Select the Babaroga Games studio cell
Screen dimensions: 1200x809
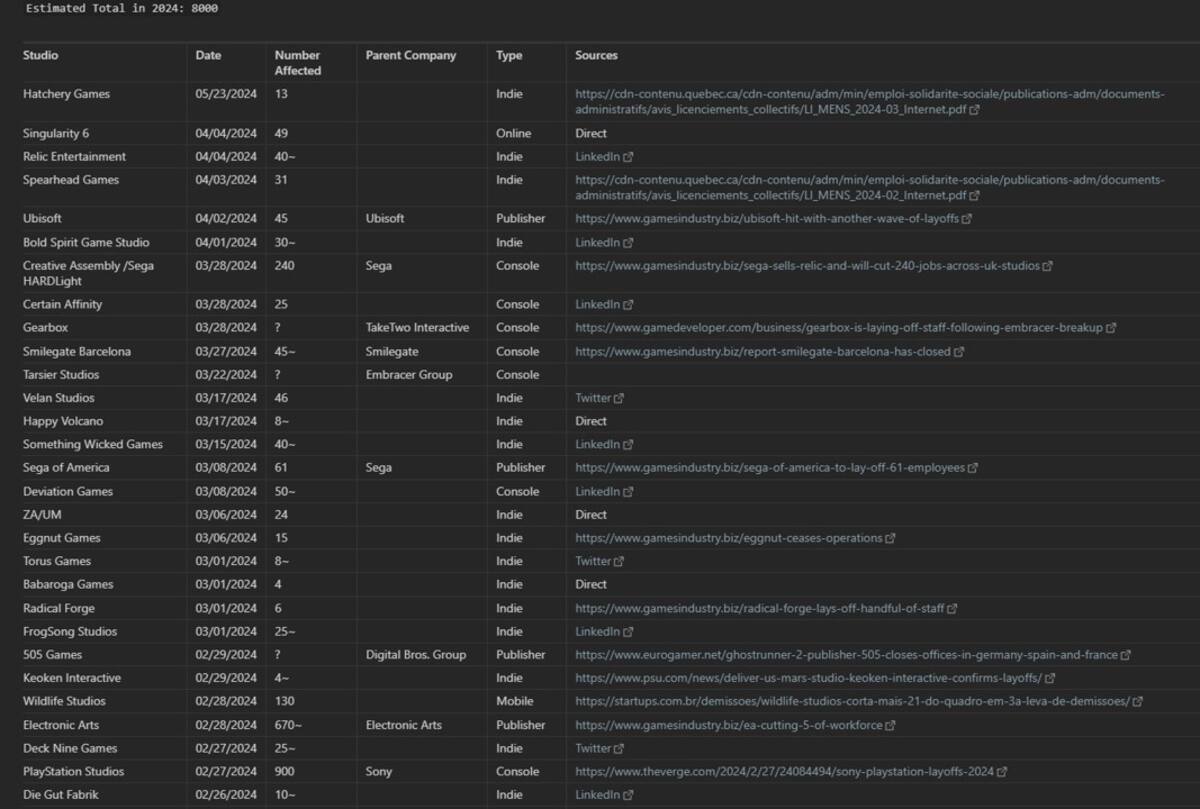click(68, 585)
